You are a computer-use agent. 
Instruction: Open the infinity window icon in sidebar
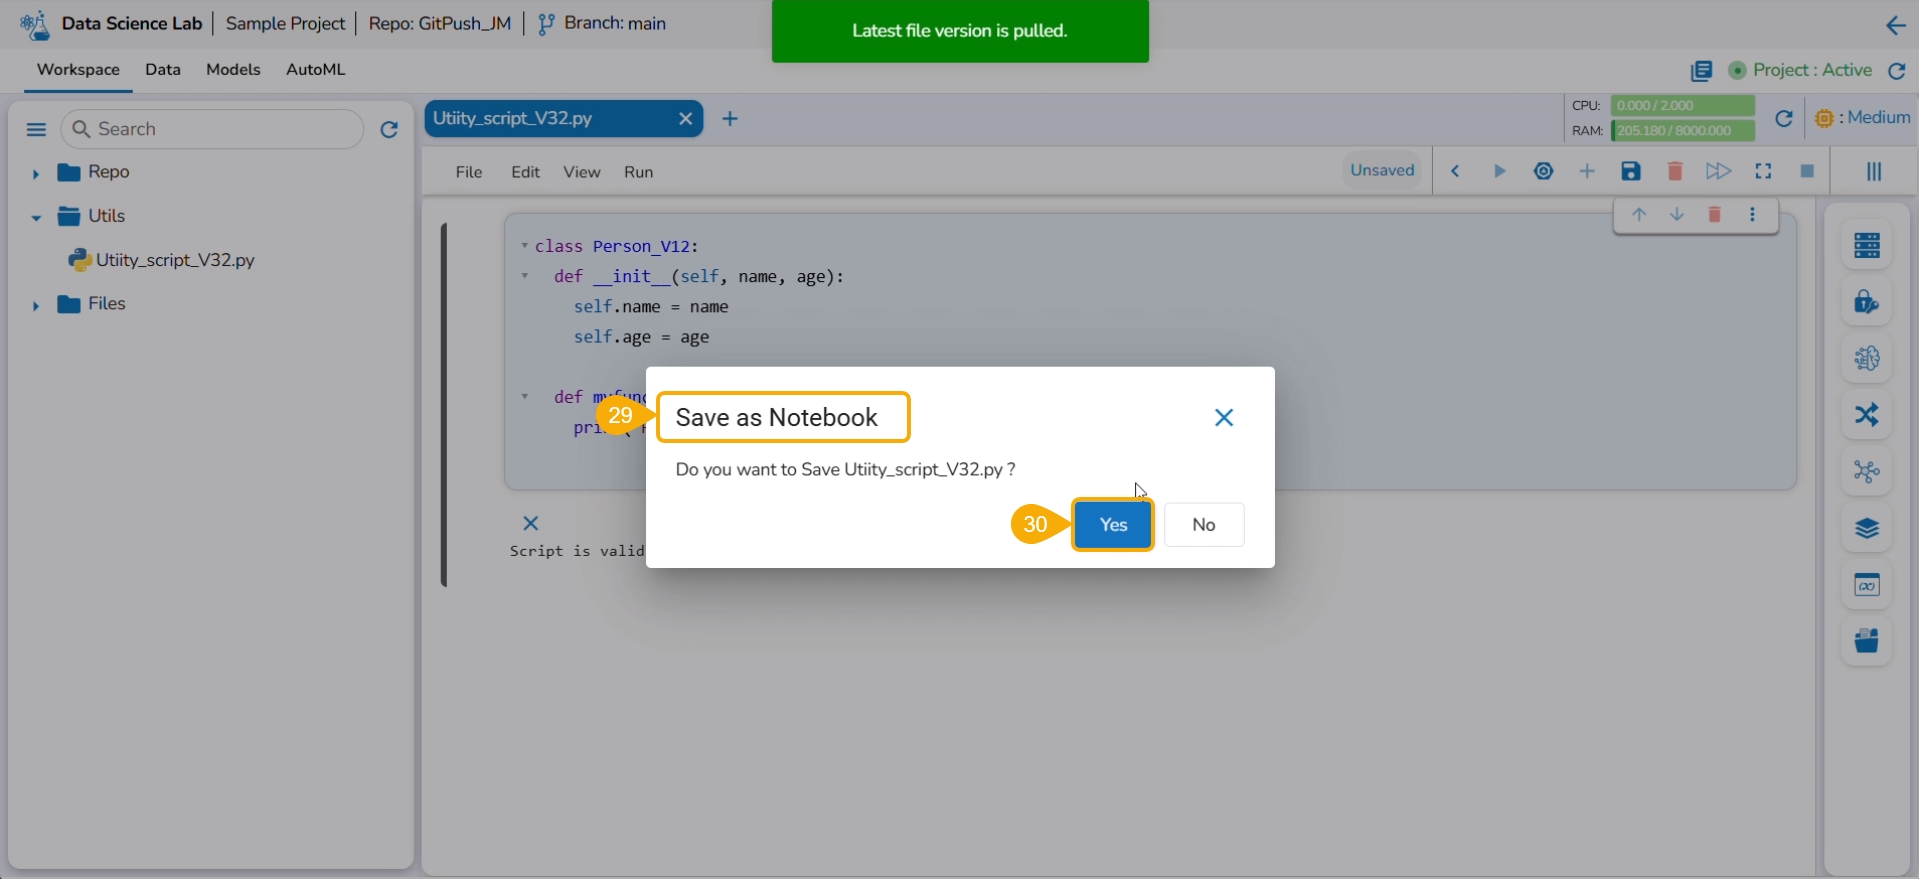(1867, 585)
